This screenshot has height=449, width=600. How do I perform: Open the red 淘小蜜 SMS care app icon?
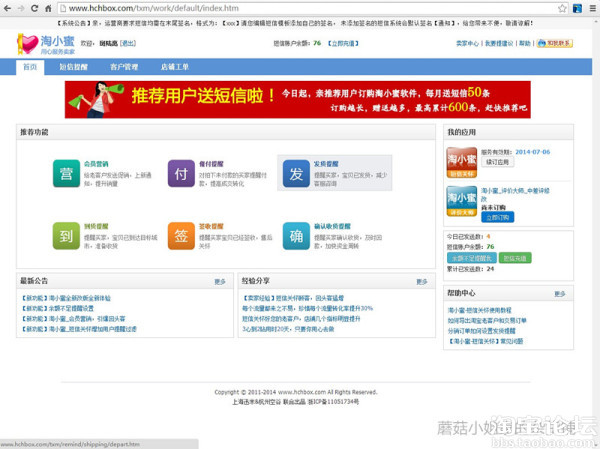coord(462,162)
